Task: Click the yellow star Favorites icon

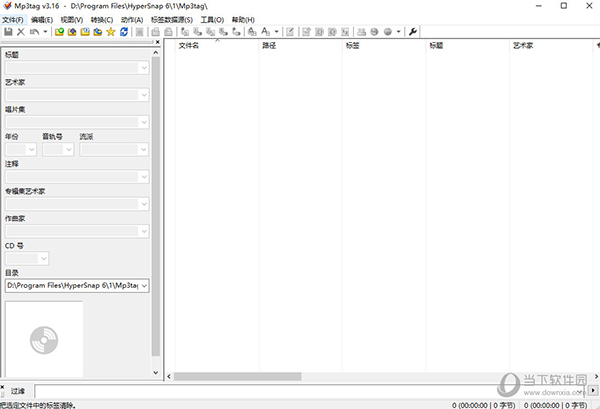Action: point(111,32)
